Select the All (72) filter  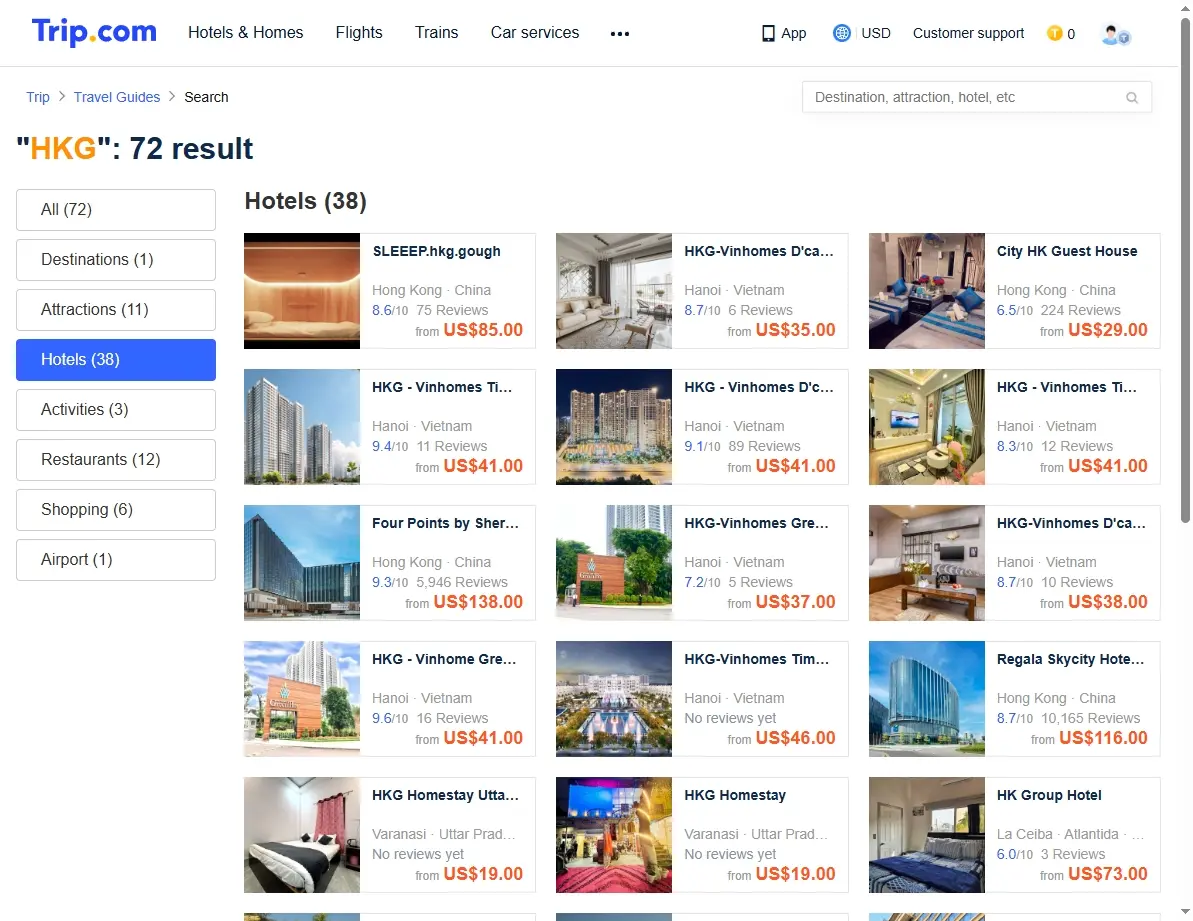point(116,210)
